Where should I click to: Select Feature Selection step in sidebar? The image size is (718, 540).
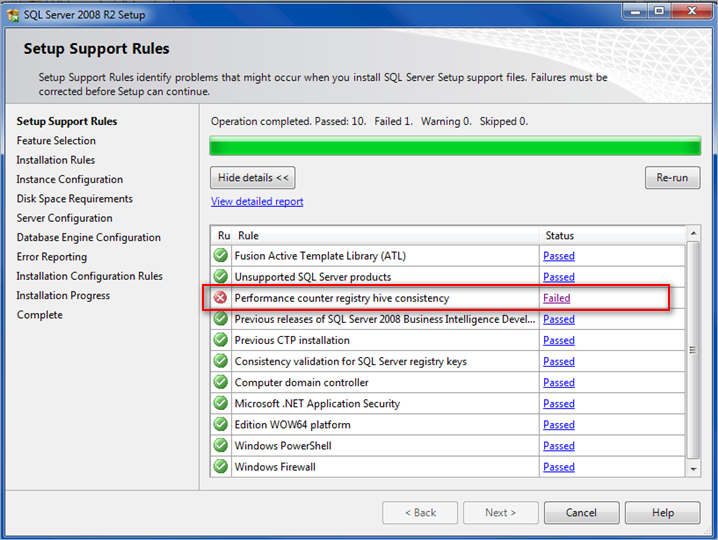click(x=56, y=141)
